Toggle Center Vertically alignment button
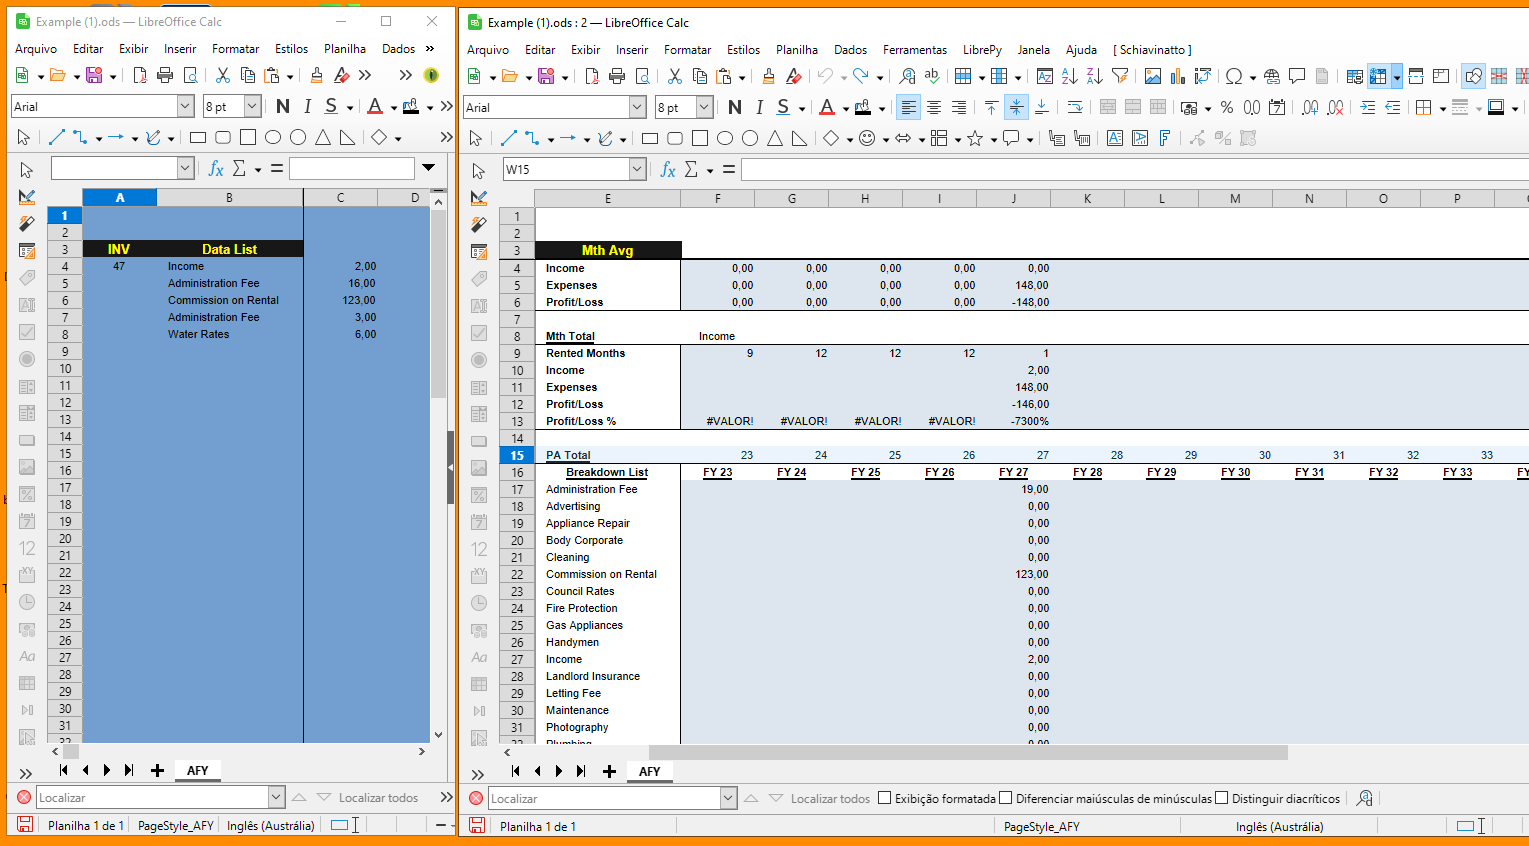The image size is (1529, 846). click(x=1016, y=107)
